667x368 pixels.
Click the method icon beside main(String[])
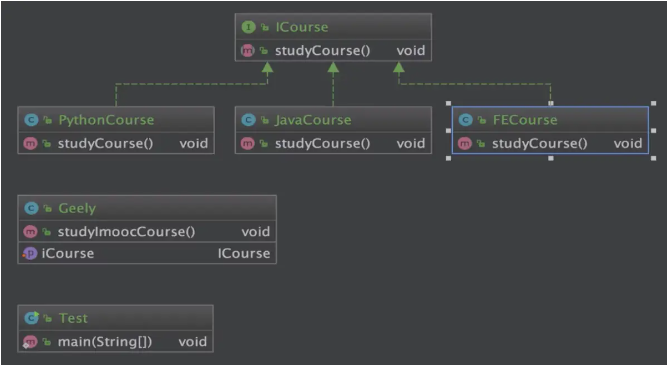click(30, 342)
